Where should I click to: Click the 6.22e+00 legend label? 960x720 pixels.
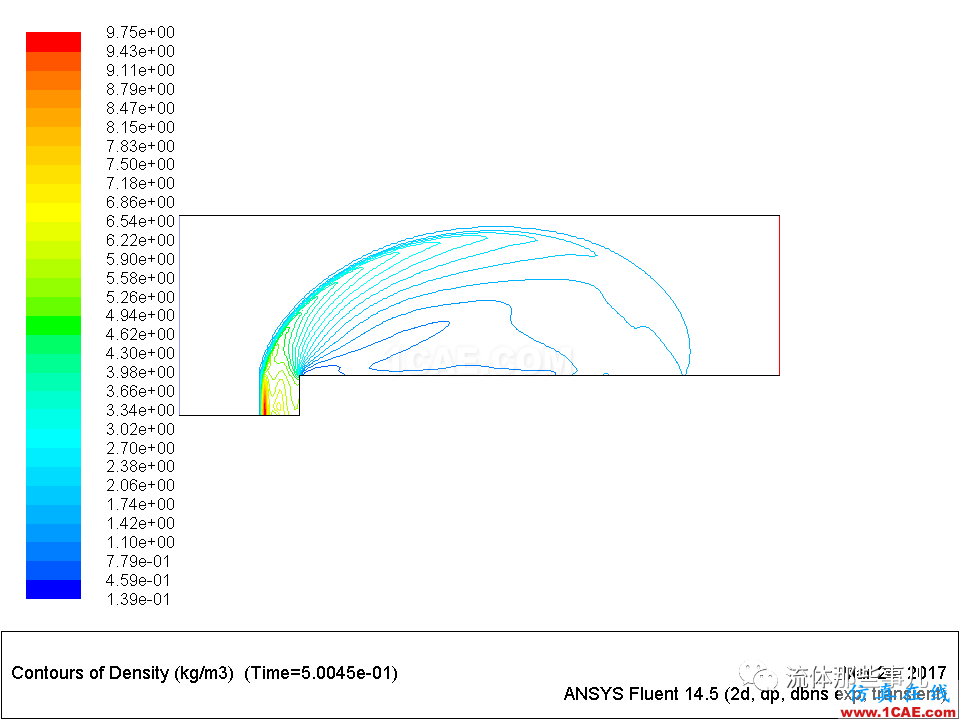[140, 241]
